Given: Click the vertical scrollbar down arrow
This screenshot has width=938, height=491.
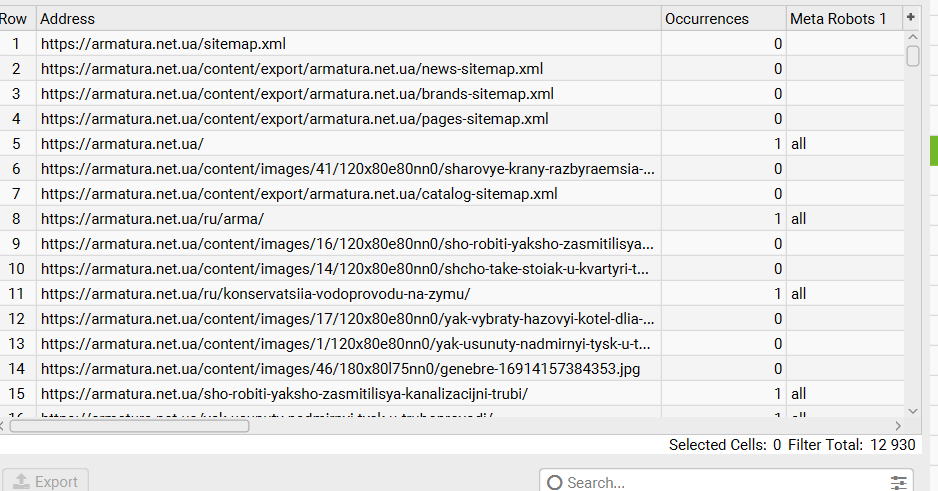Looking at the screenshot, I should coord(912,410).
